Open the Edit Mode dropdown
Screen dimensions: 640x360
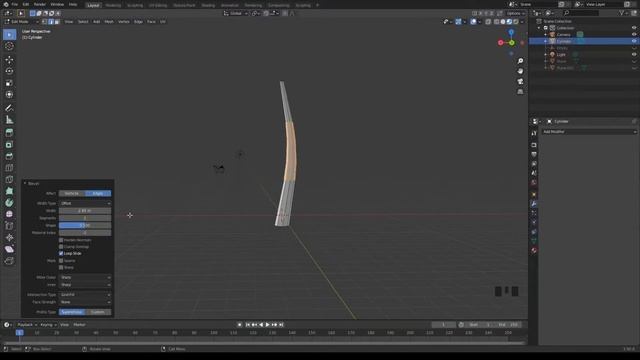[x=21, y=22]
